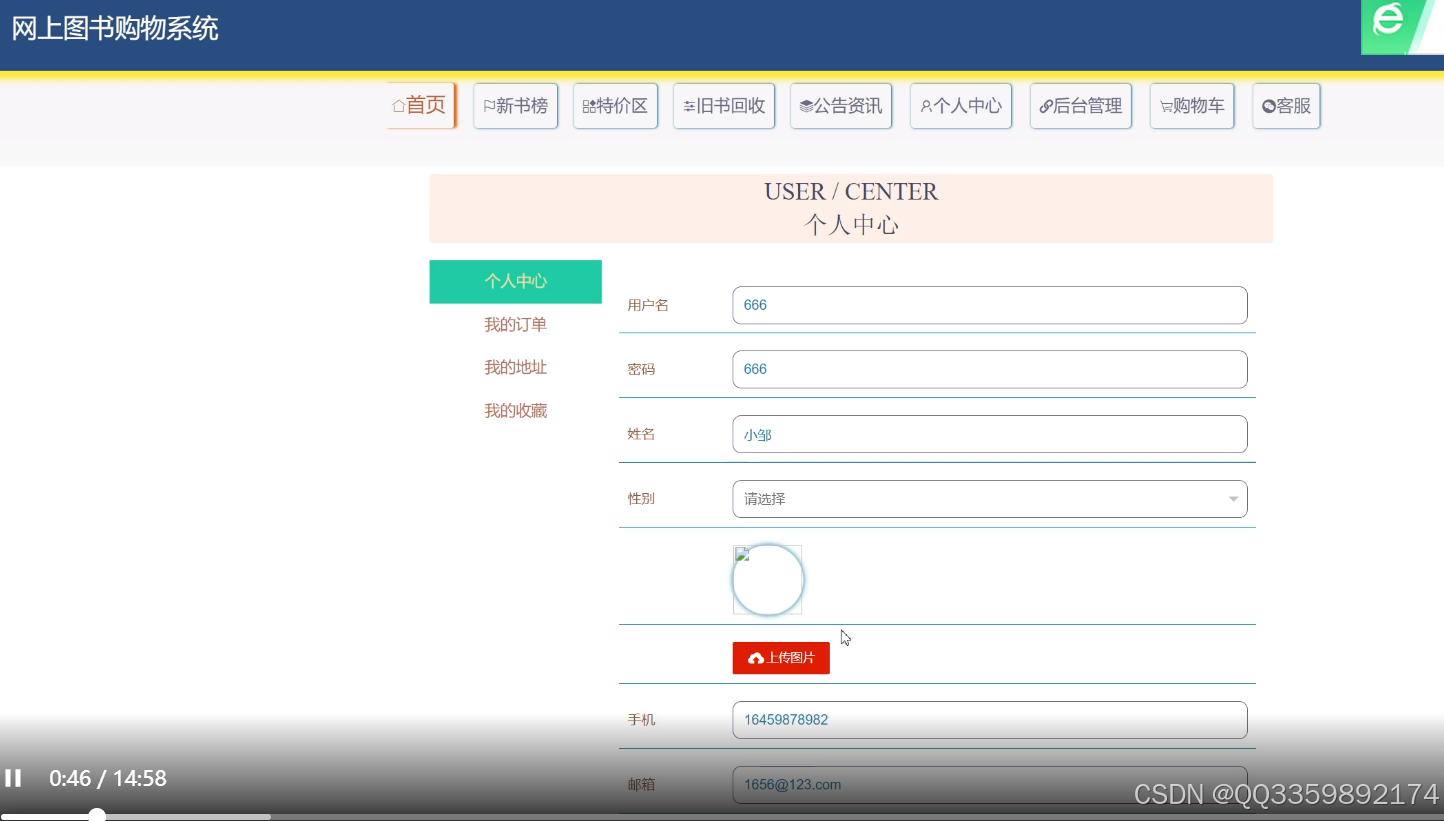Open 我的收藏 in sidebar
Screen dimensions: 1444x821
(x=515, y=410)
